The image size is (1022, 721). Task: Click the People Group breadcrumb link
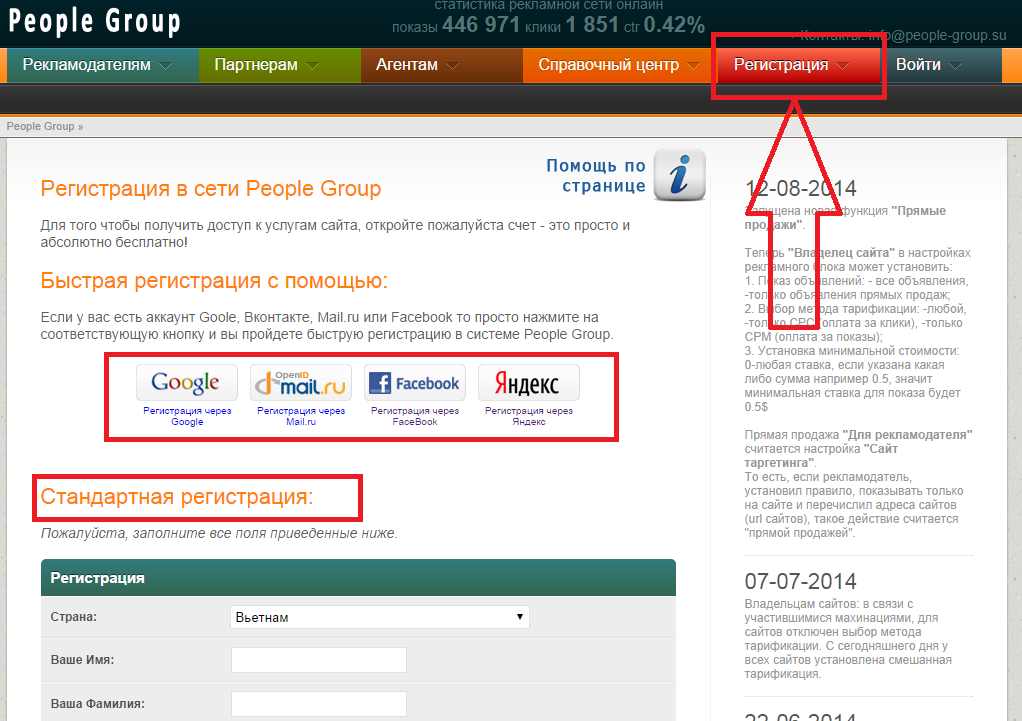(40, 126)
